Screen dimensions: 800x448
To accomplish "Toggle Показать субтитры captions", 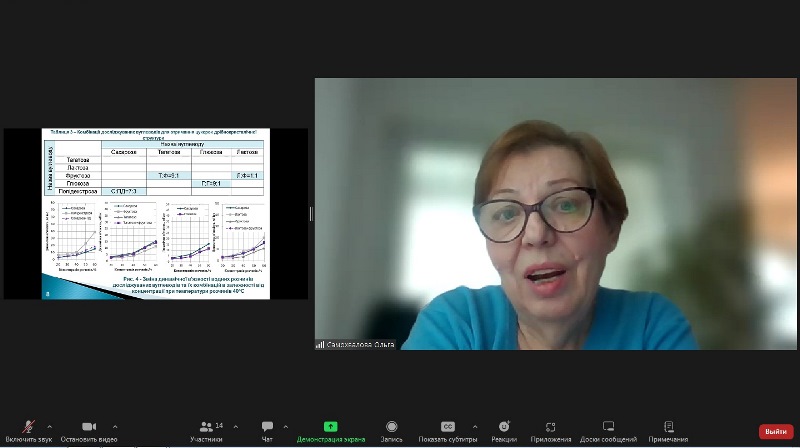I will tap(449, 428).
